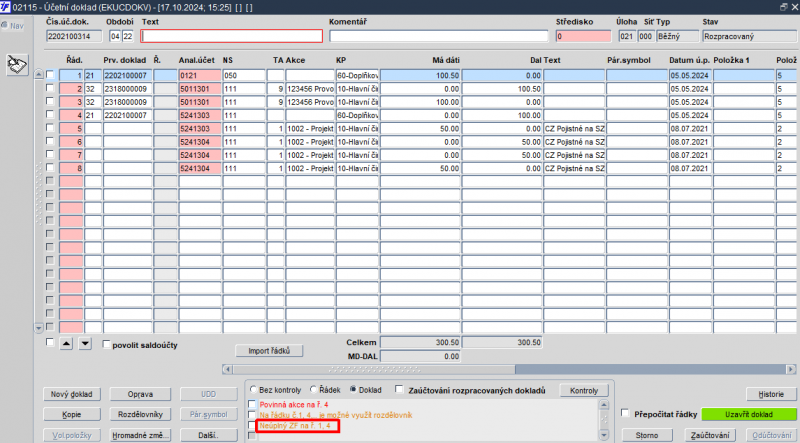Click the row number cell 8

pos(71,168)
